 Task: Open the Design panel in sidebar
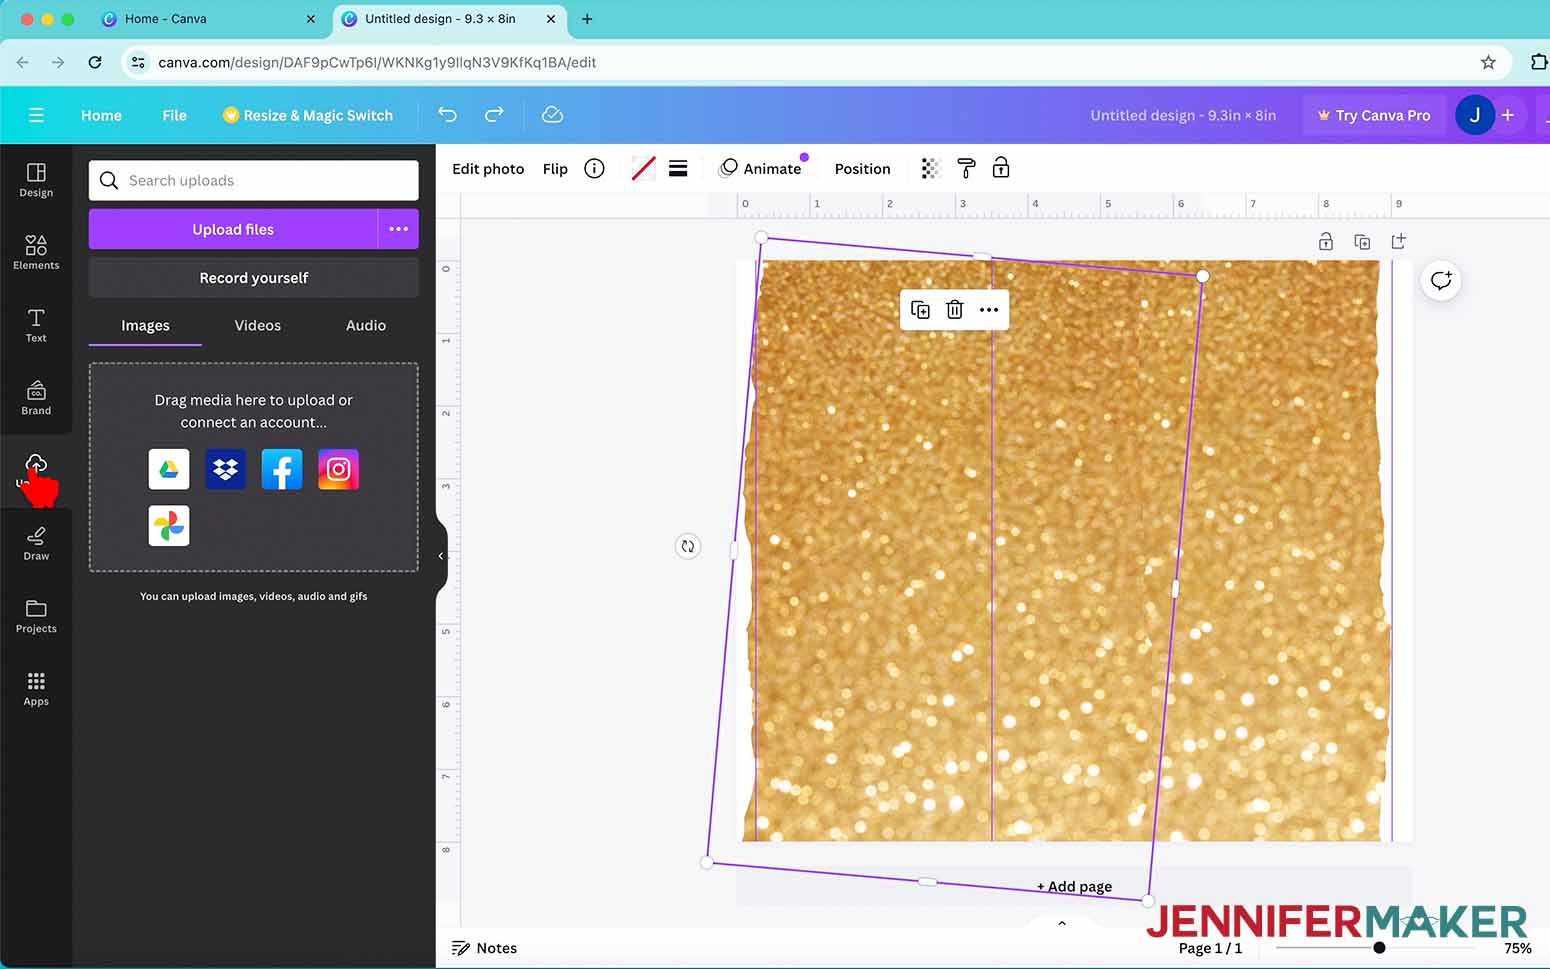click(36, 180)
